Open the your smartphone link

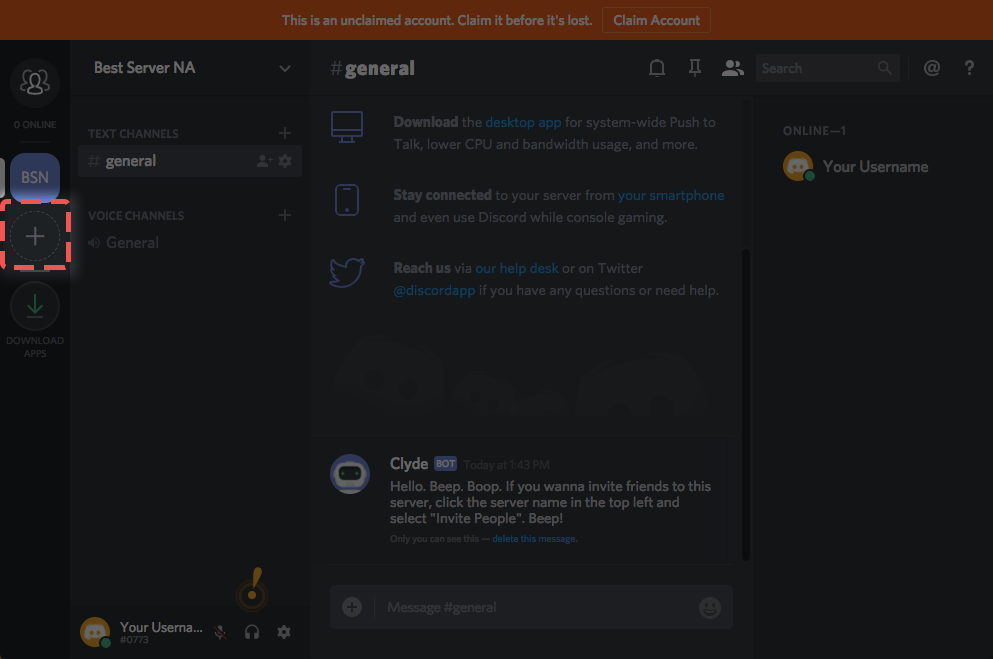(671, 195)
